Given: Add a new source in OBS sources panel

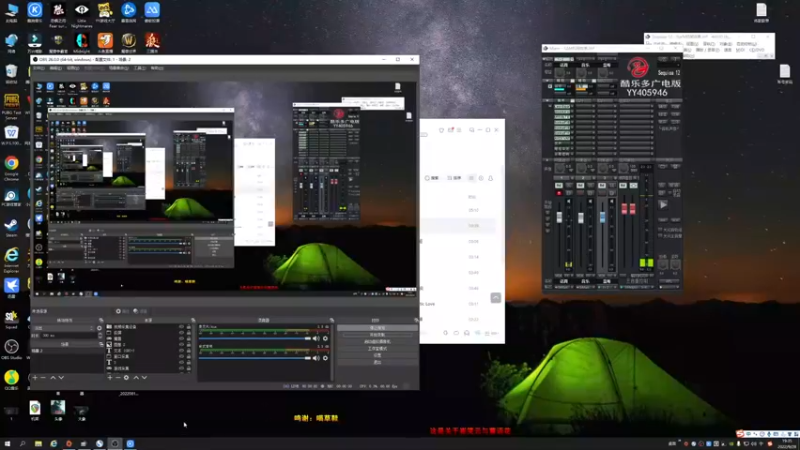Looking at the screenshot, I should [110, 378].
